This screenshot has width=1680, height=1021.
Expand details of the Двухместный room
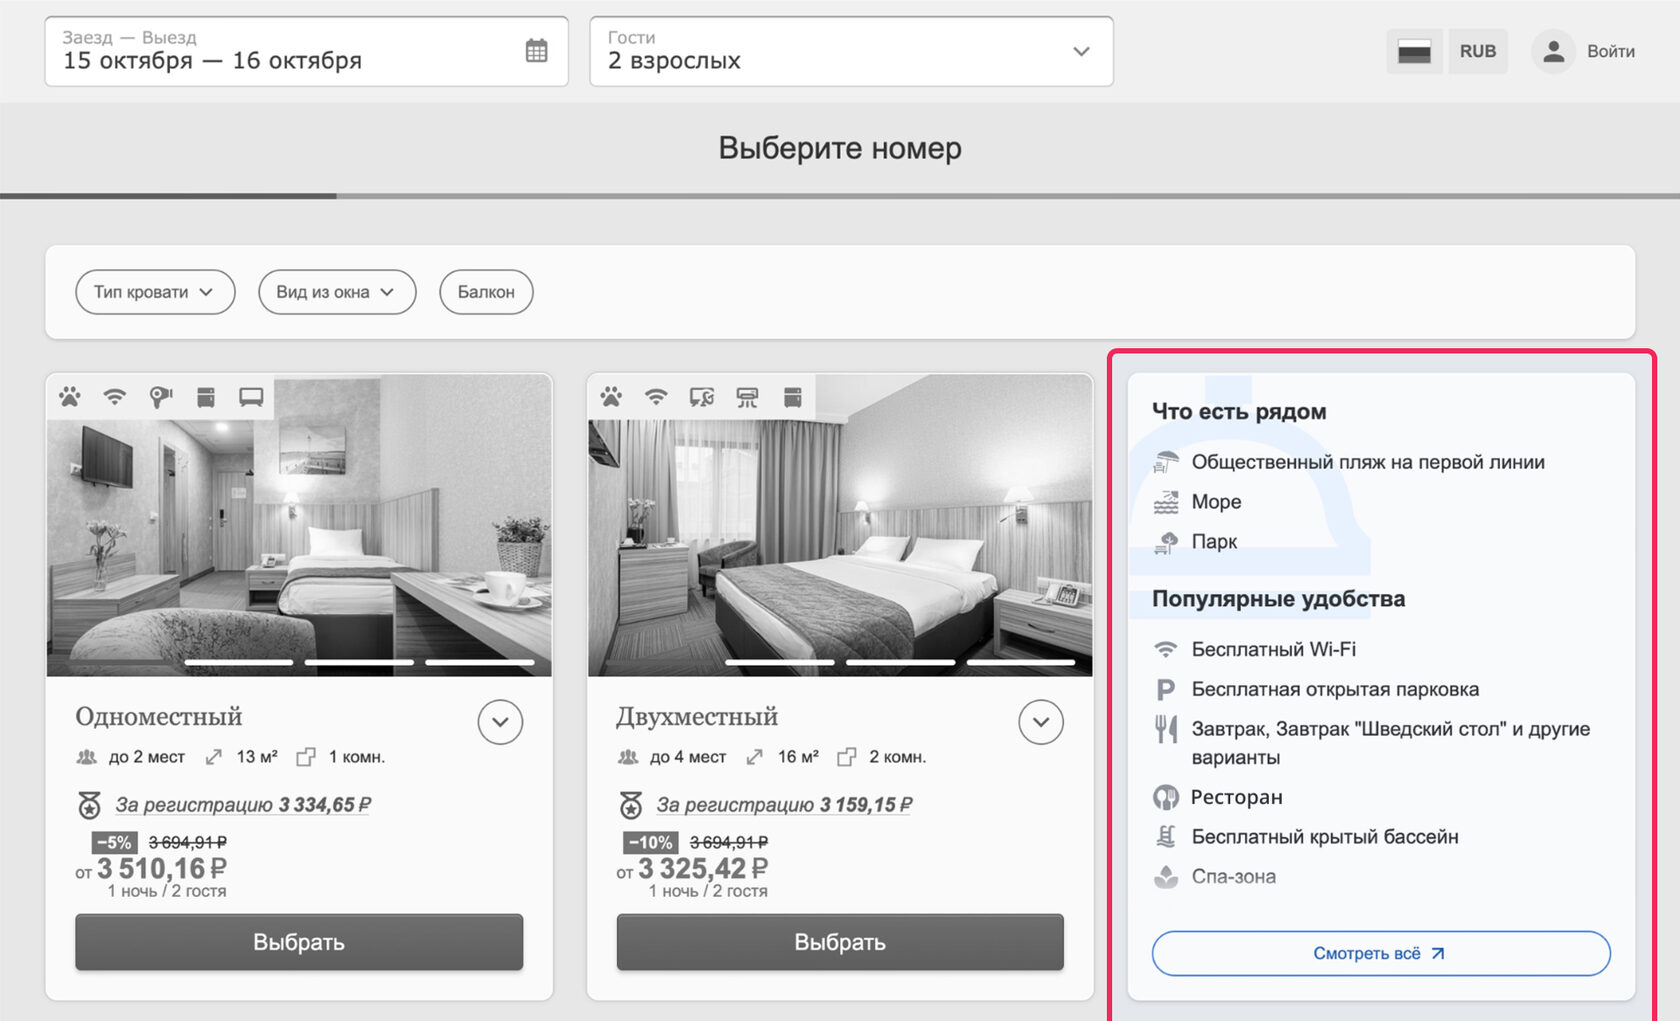click(1041, 722)
